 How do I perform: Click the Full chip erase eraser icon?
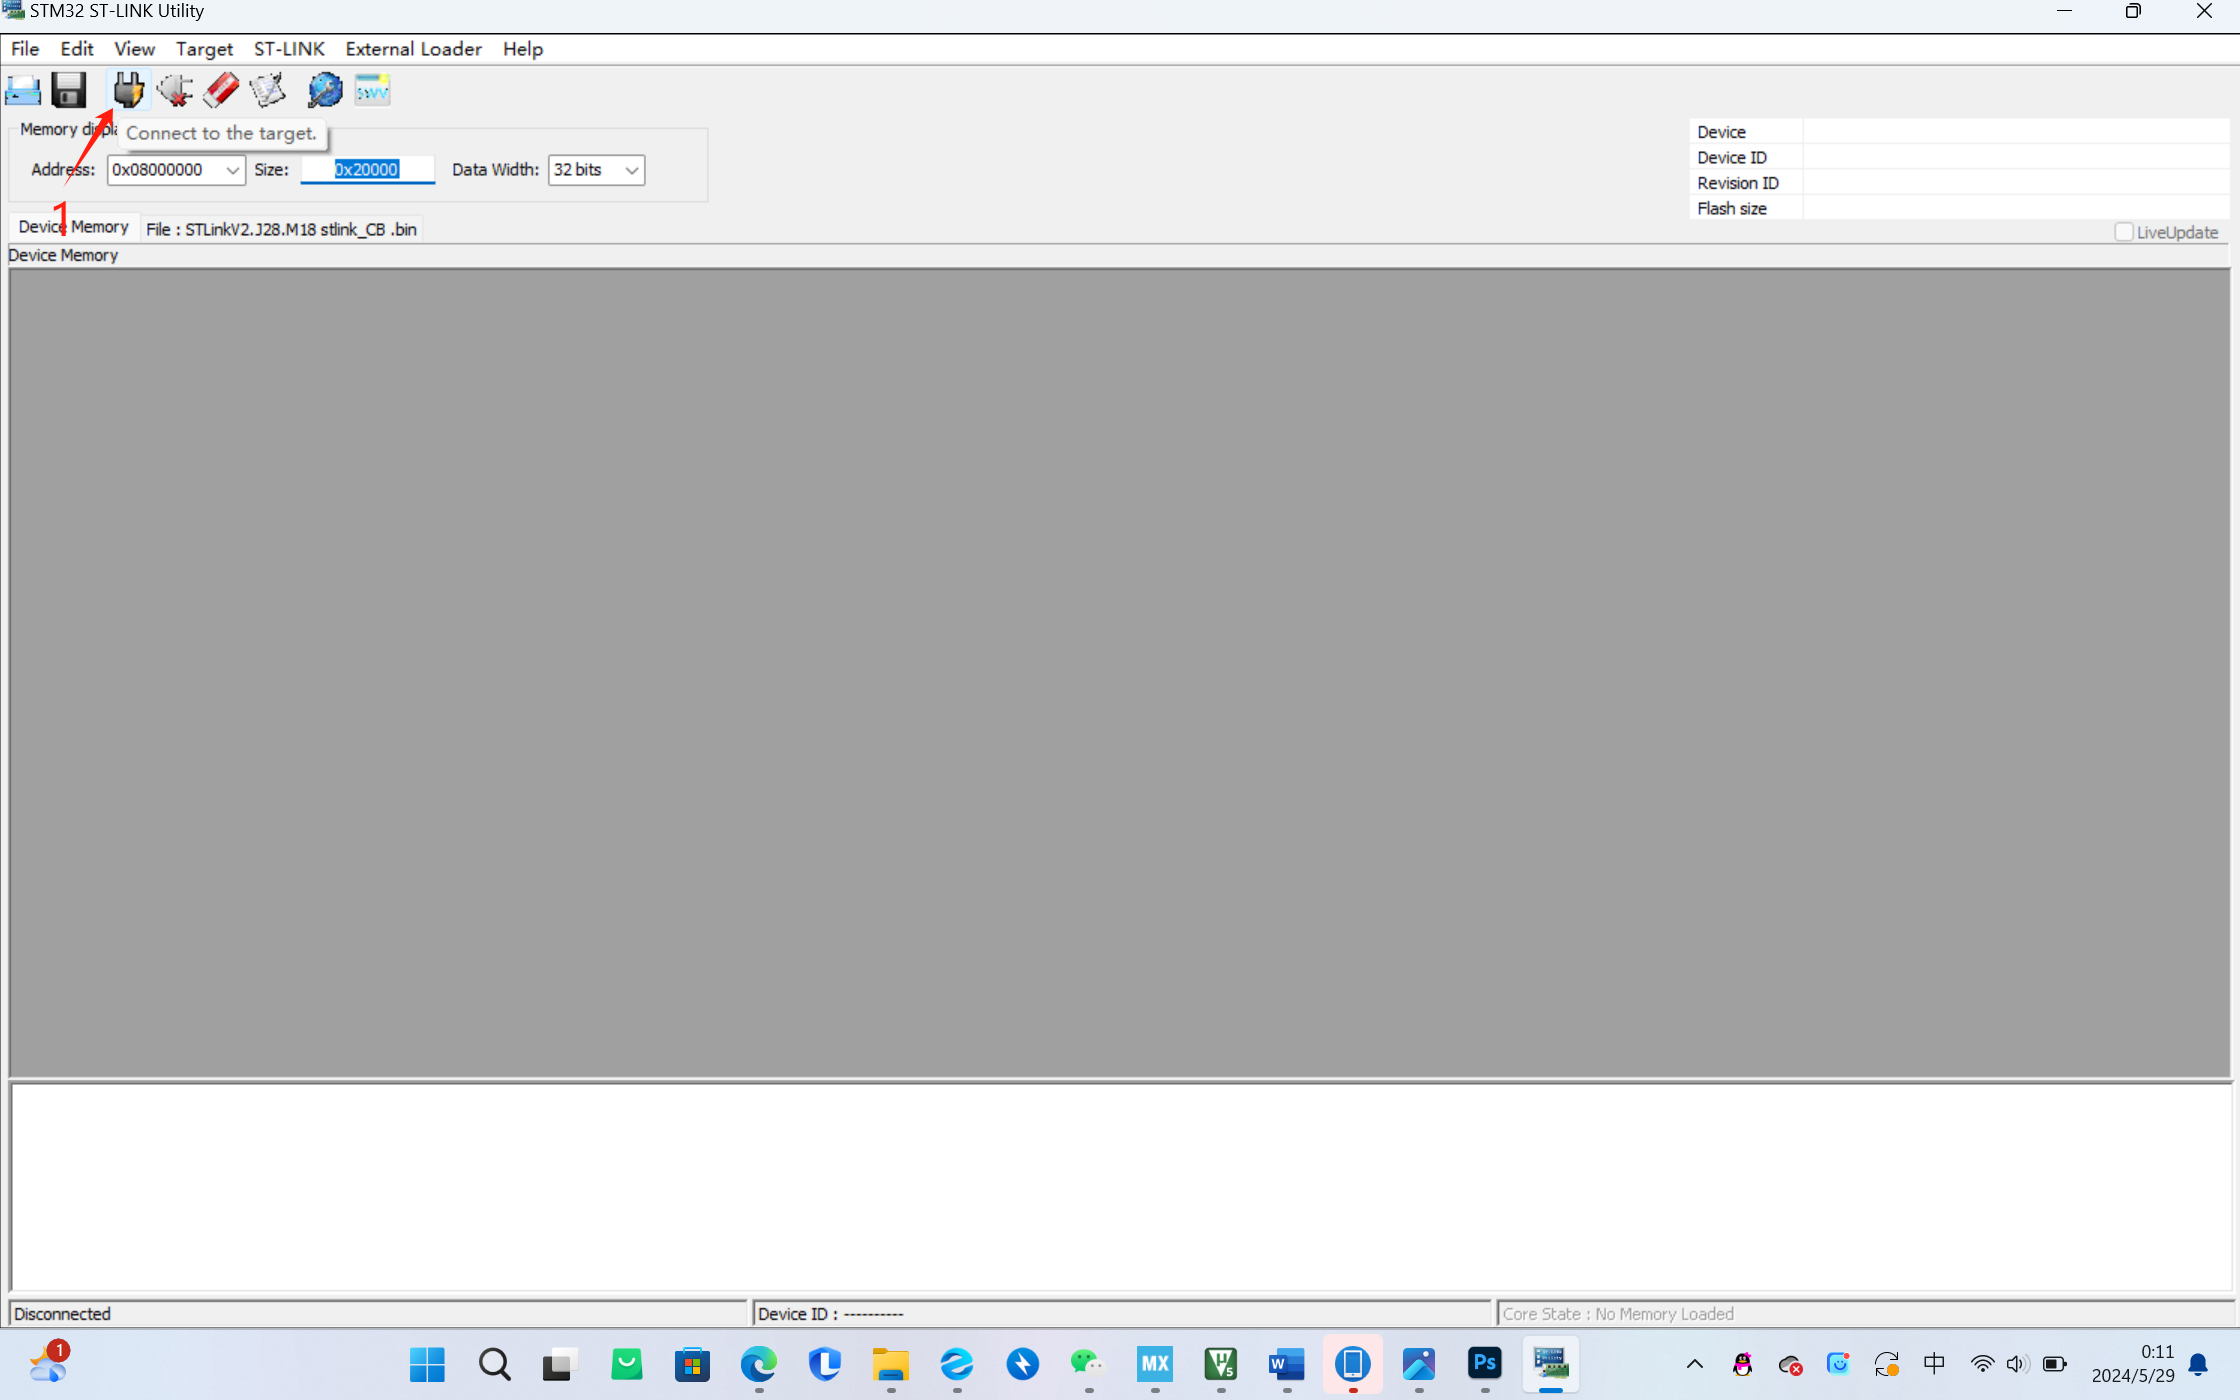(221, 90)
